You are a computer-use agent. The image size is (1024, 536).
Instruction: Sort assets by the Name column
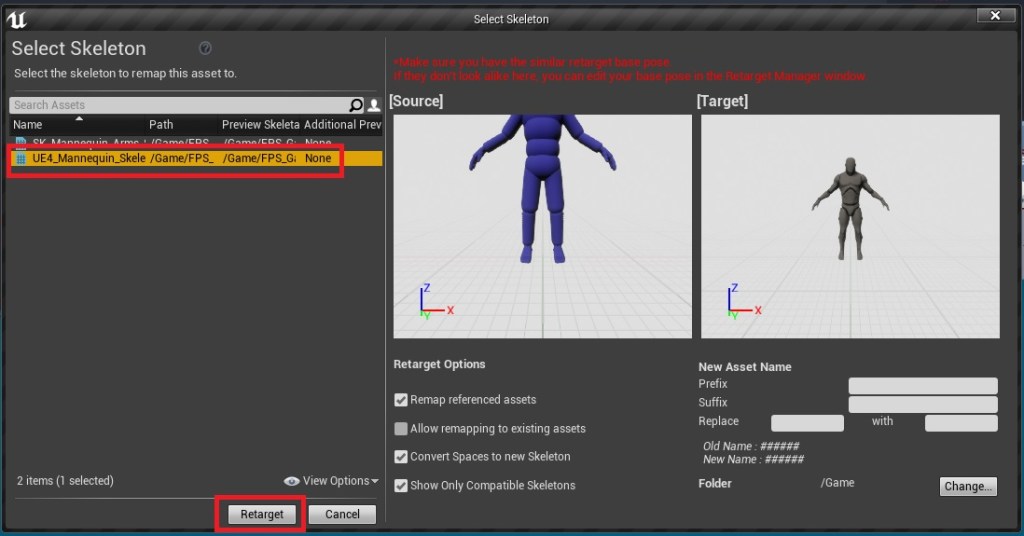[28, 125]
